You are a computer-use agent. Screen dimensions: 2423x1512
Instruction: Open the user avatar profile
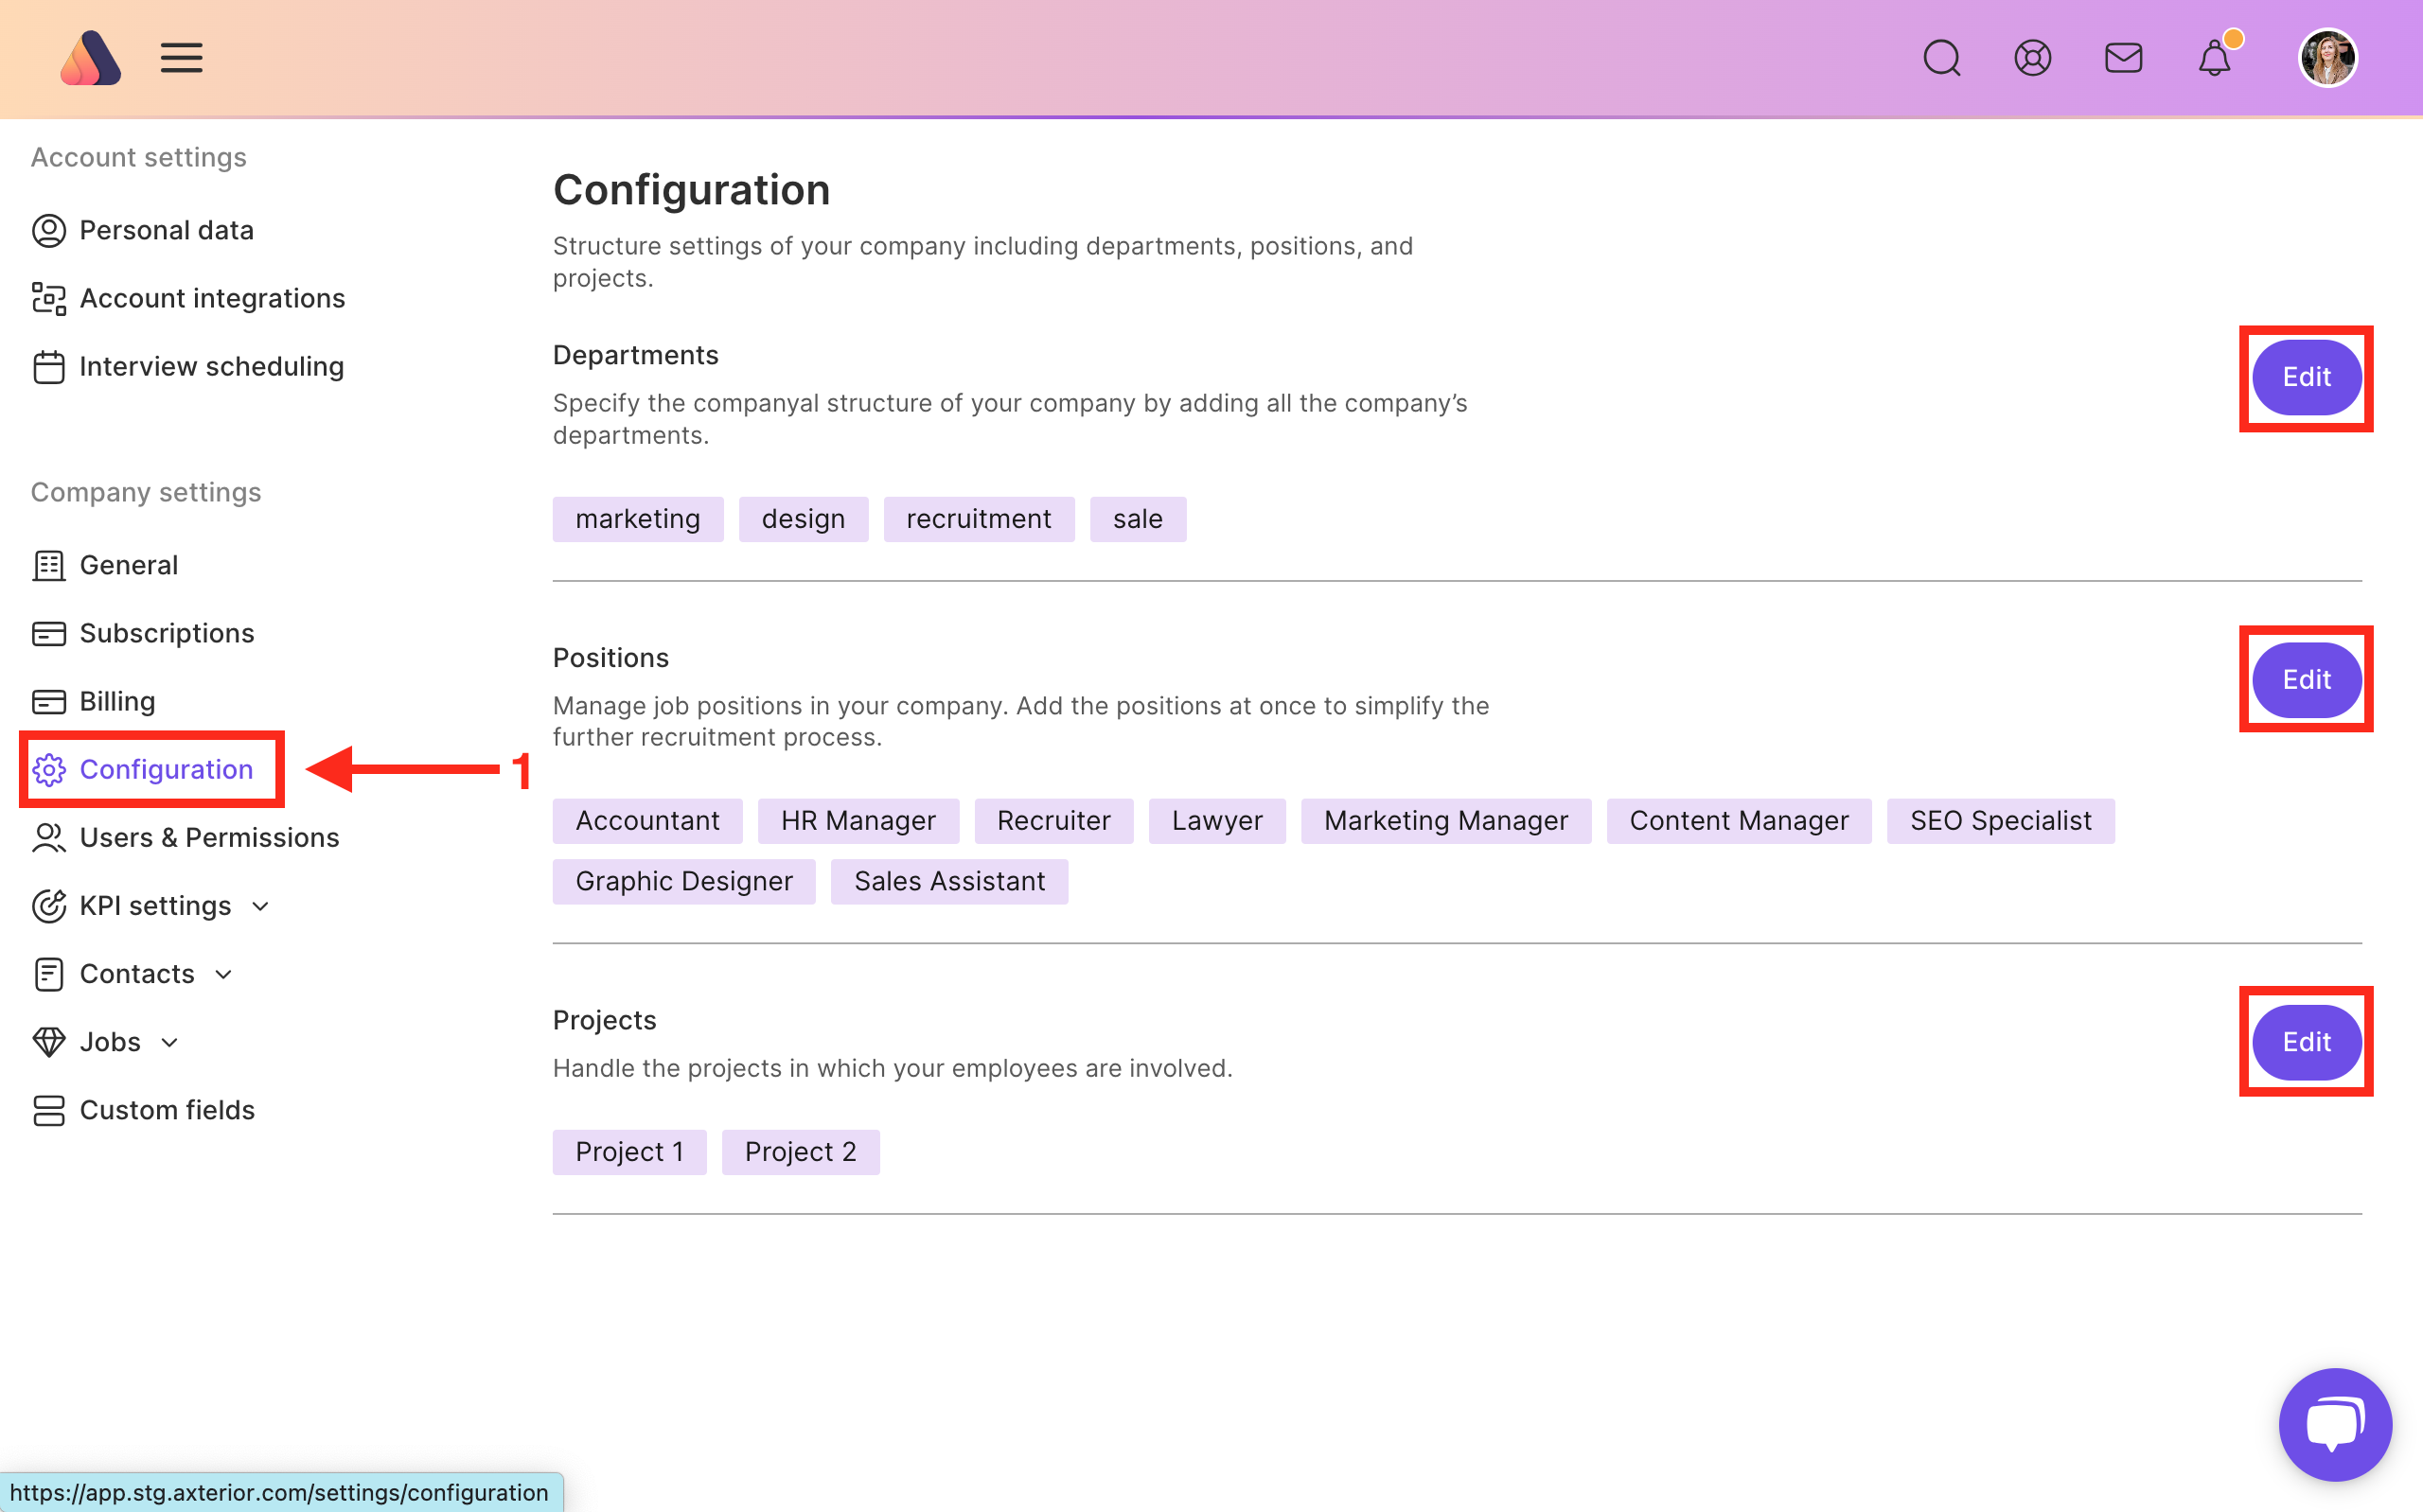tap(2328, 58)
